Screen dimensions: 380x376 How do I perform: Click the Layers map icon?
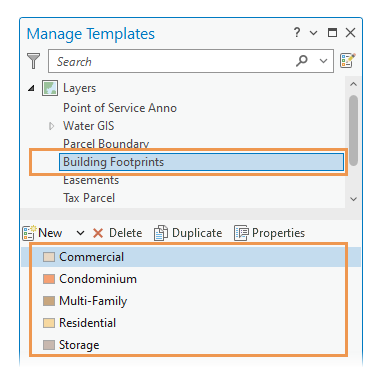[50, 88]
